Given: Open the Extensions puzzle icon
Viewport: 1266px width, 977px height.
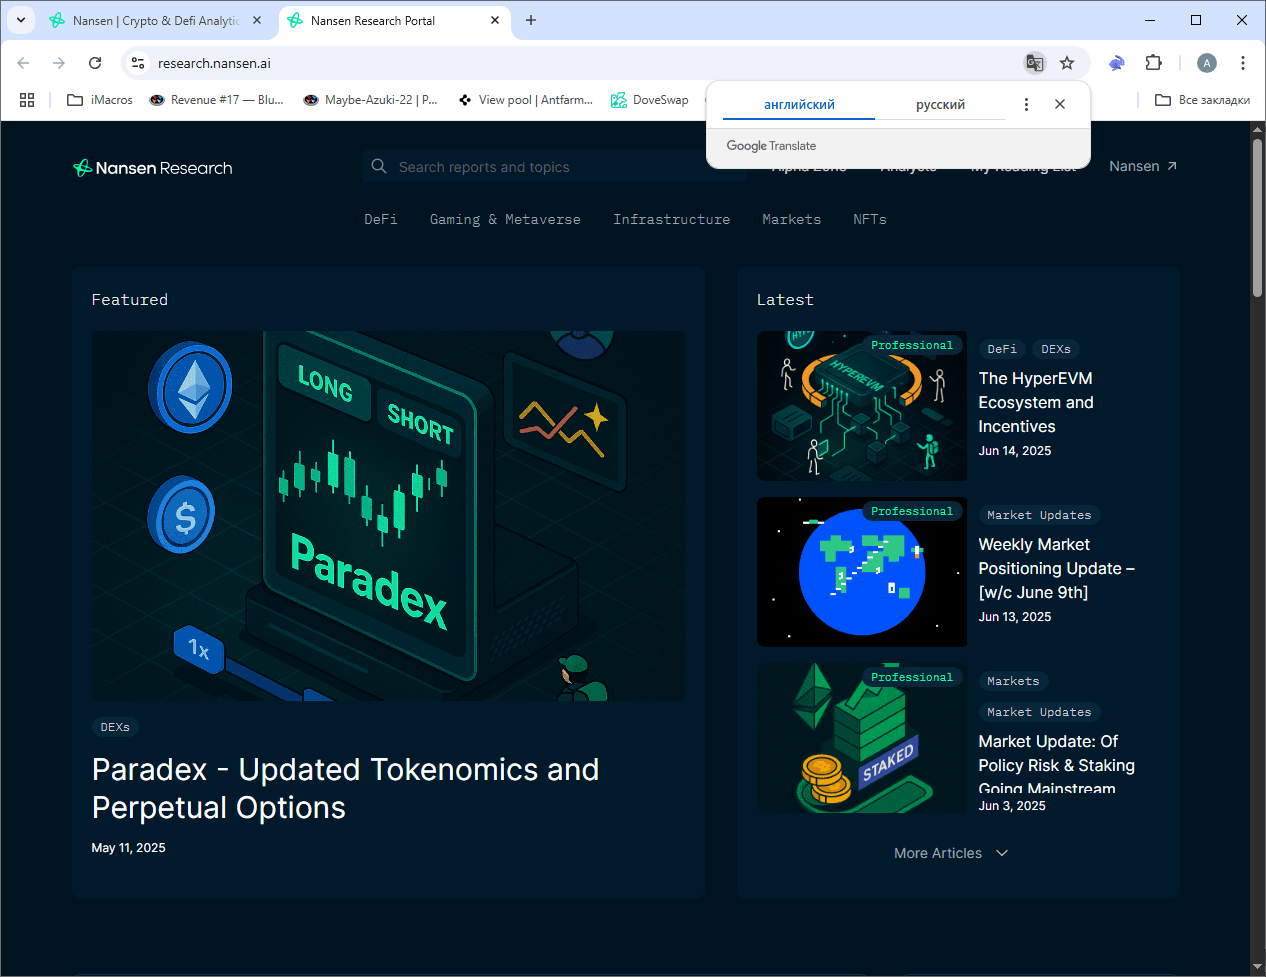Looking at the screenshot, I should (1153, 63).
